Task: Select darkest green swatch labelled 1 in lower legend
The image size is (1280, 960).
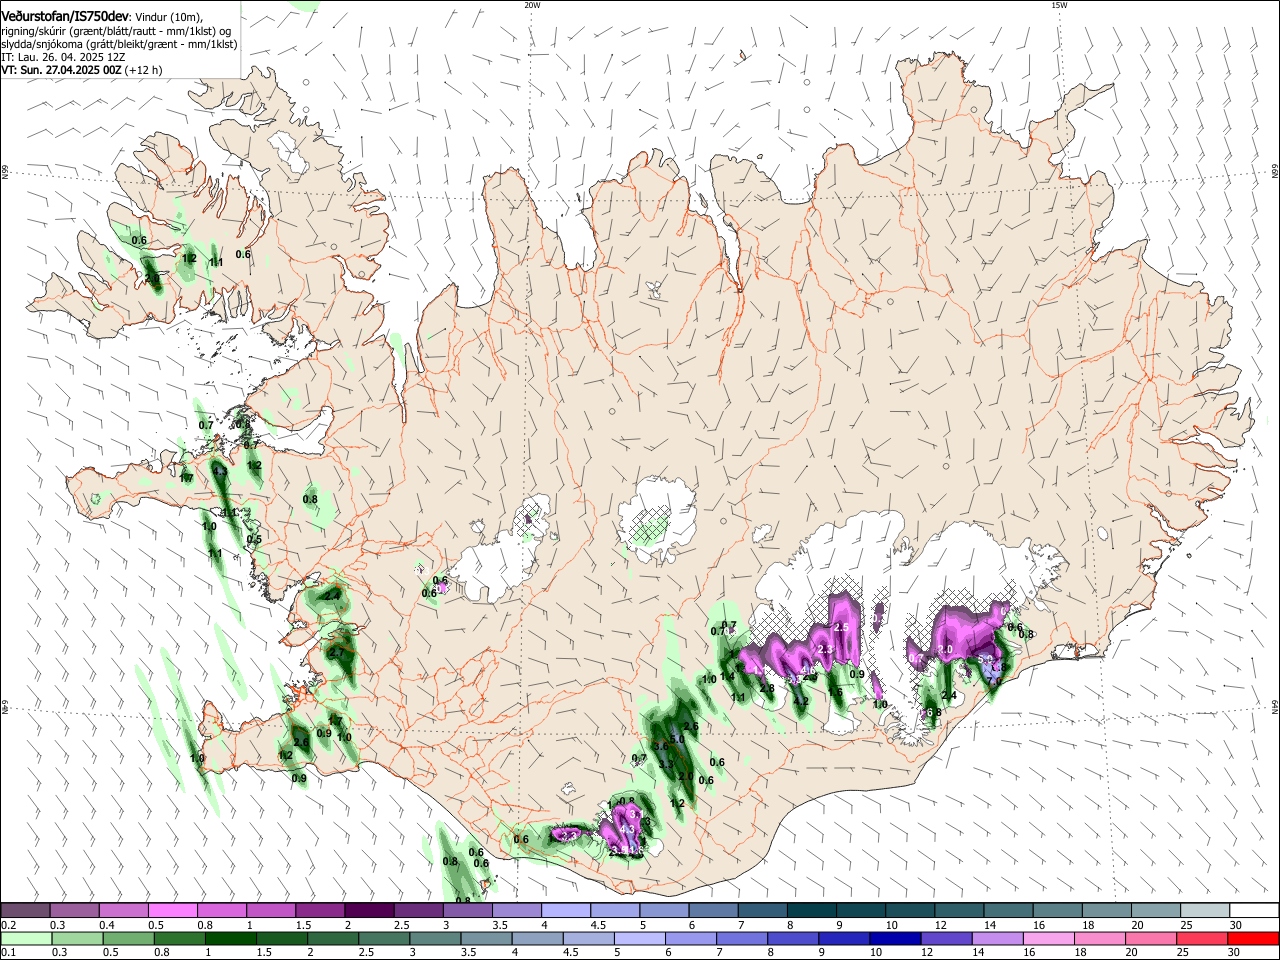Action: pos(229,938)
